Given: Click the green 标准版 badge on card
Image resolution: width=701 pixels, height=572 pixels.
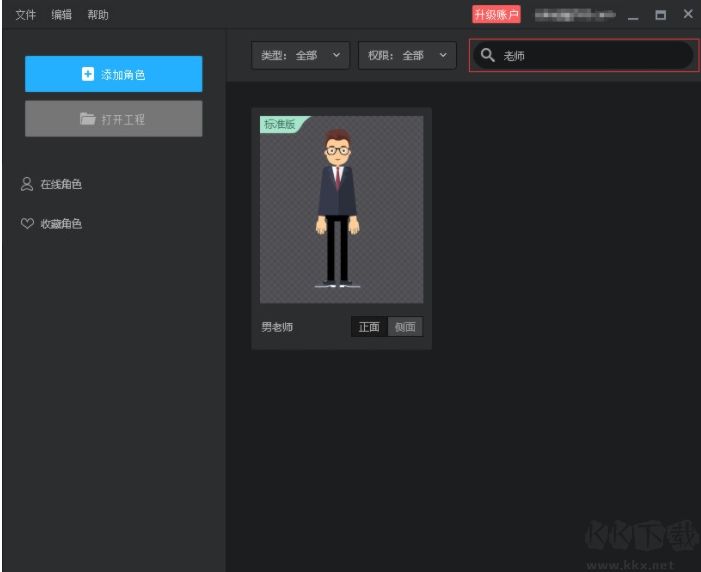Looking at the screenshot, I should pyautogui.click(x=281, y=125).
